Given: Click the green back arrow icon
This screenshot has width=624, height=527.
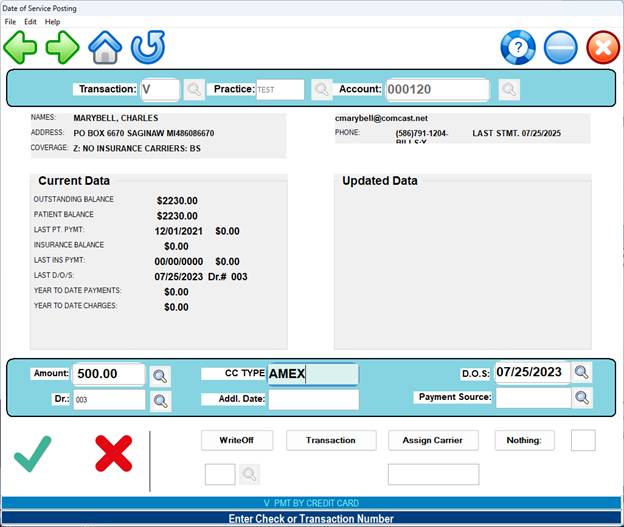Looking at the screenshot, I should click(x=20, y=47).
